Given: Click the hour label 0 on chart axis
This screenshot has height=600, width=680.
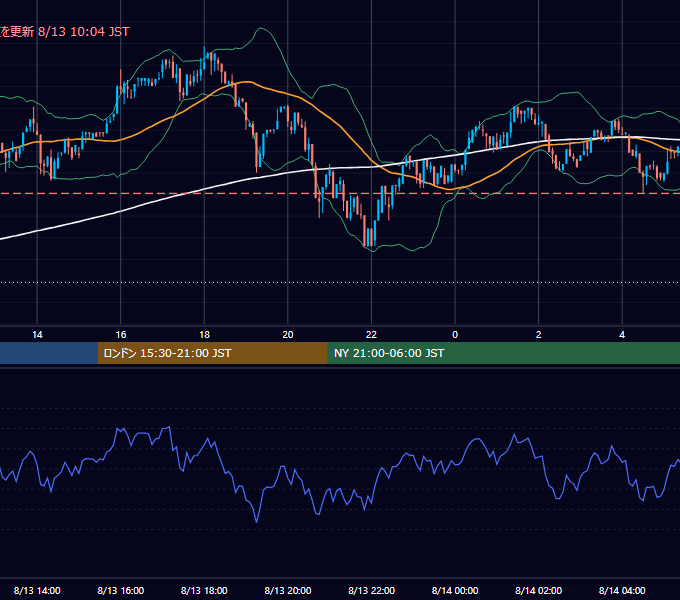Looking at the screenshot, I should (455, 335).
